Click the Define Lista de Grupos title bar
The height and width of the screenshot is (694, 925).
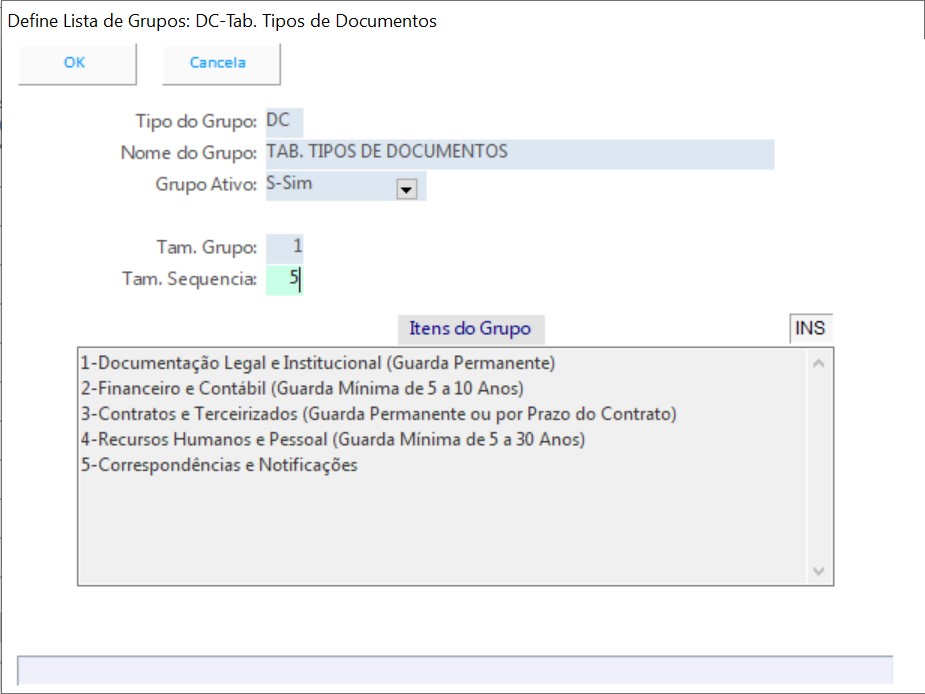pyautogui.click(x=400, y=20)
